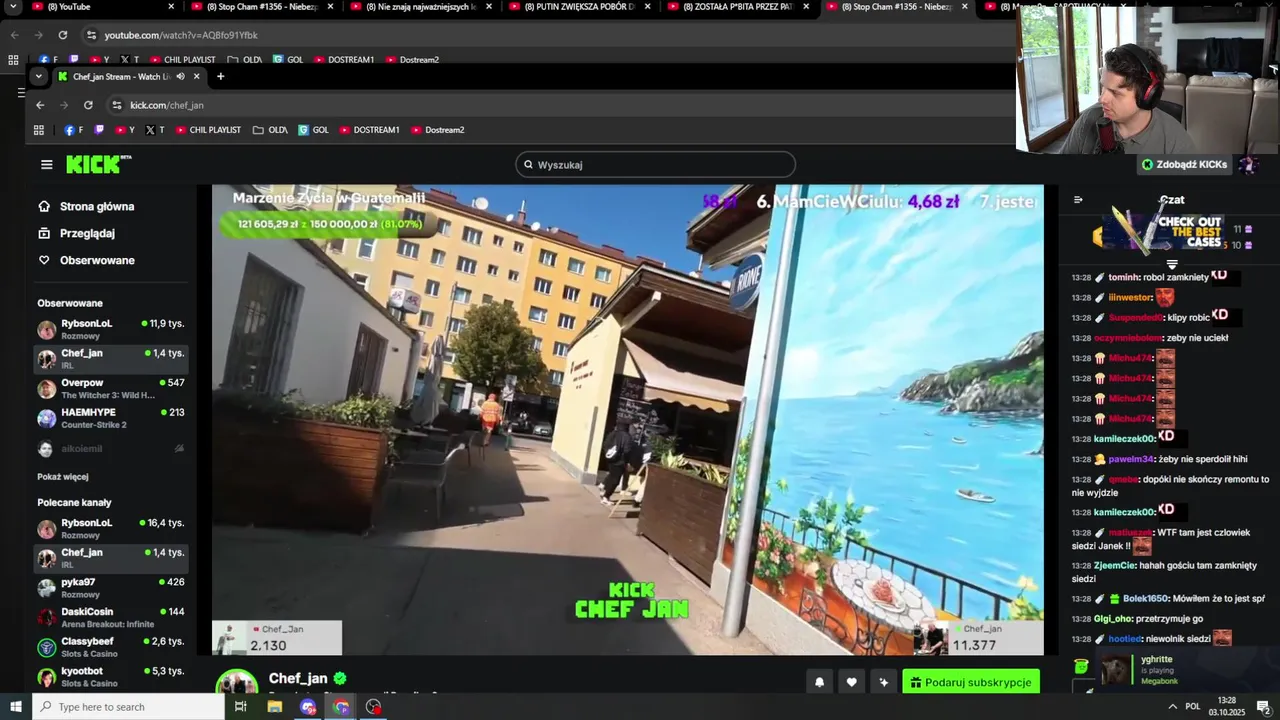Open Chrome from the taskbar
The image size is (1280, 720).
point(341,707)
